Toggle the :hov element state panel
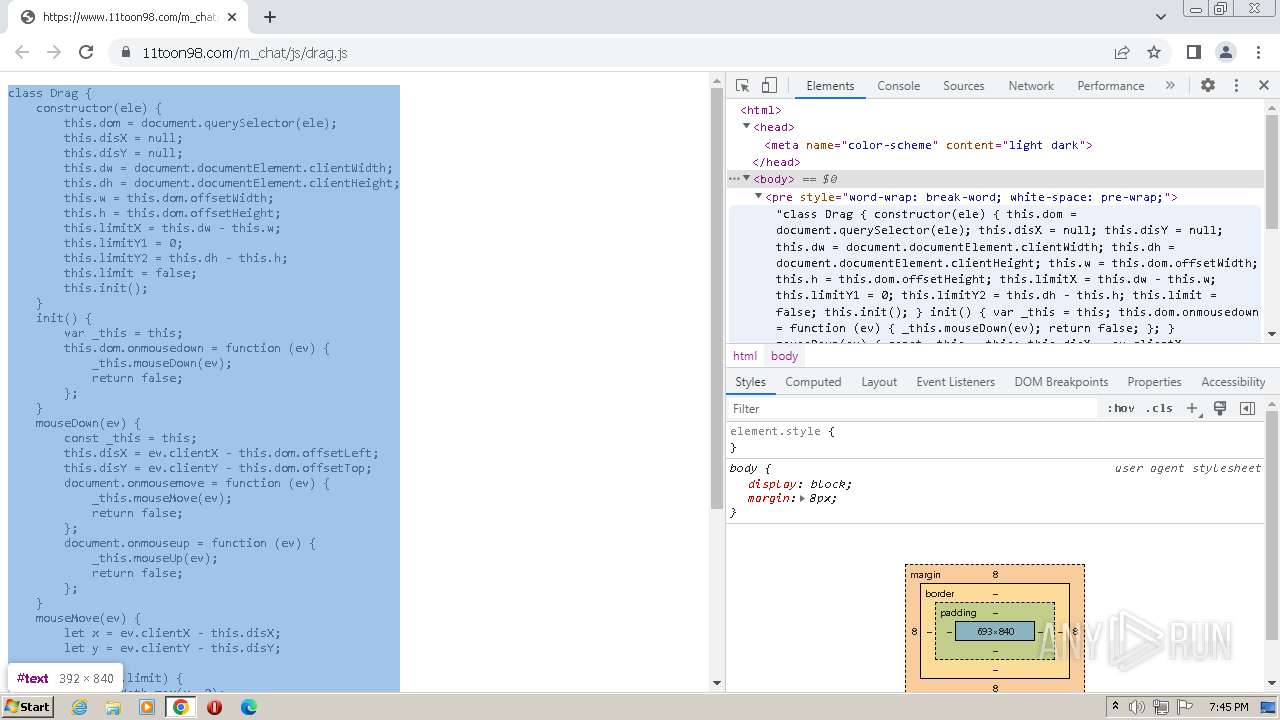The width and height of the screenshot is (1280, 720). (x=1121, y=408)
